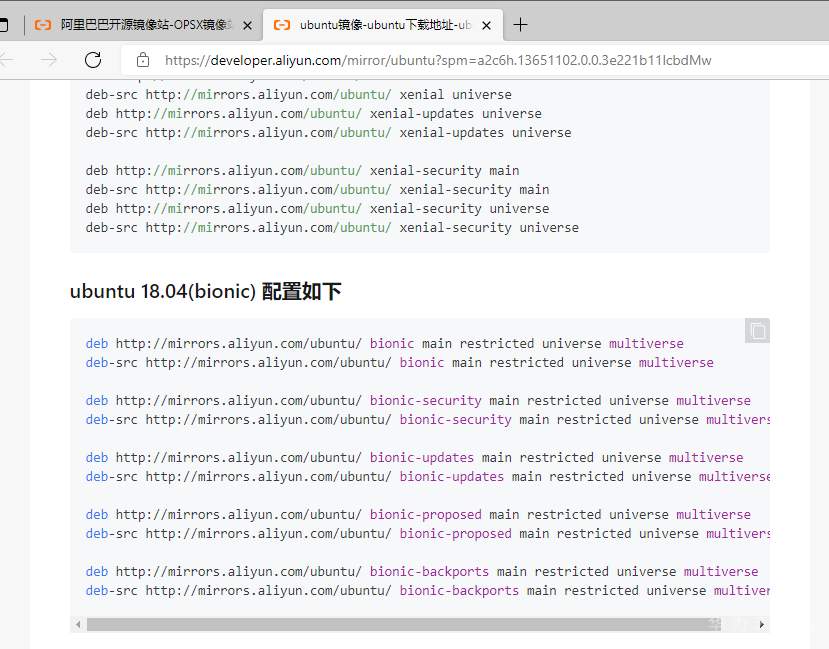
Task: Click the 'deb ... bionic-proposed main' line
Action: coord(418,515)
